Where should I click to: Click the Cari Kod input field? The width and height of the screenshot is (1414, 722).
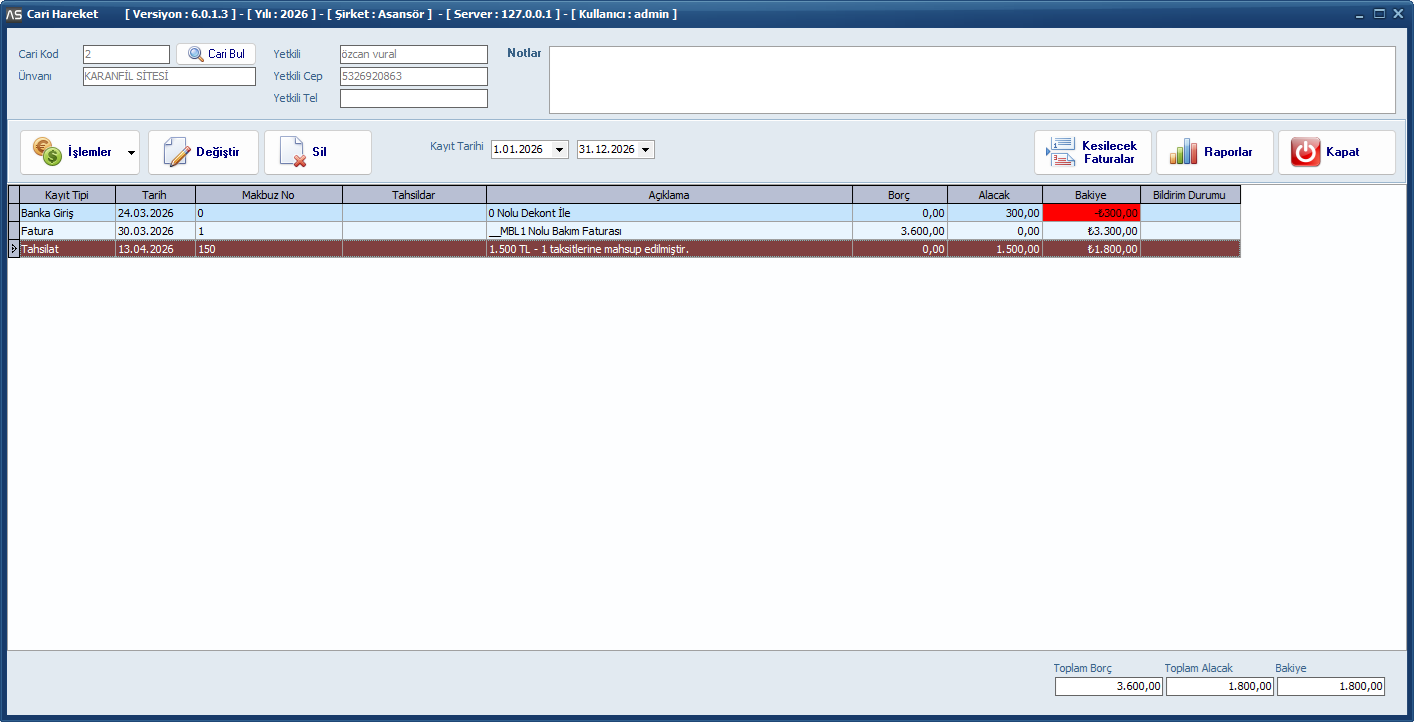tap(126, 54)
